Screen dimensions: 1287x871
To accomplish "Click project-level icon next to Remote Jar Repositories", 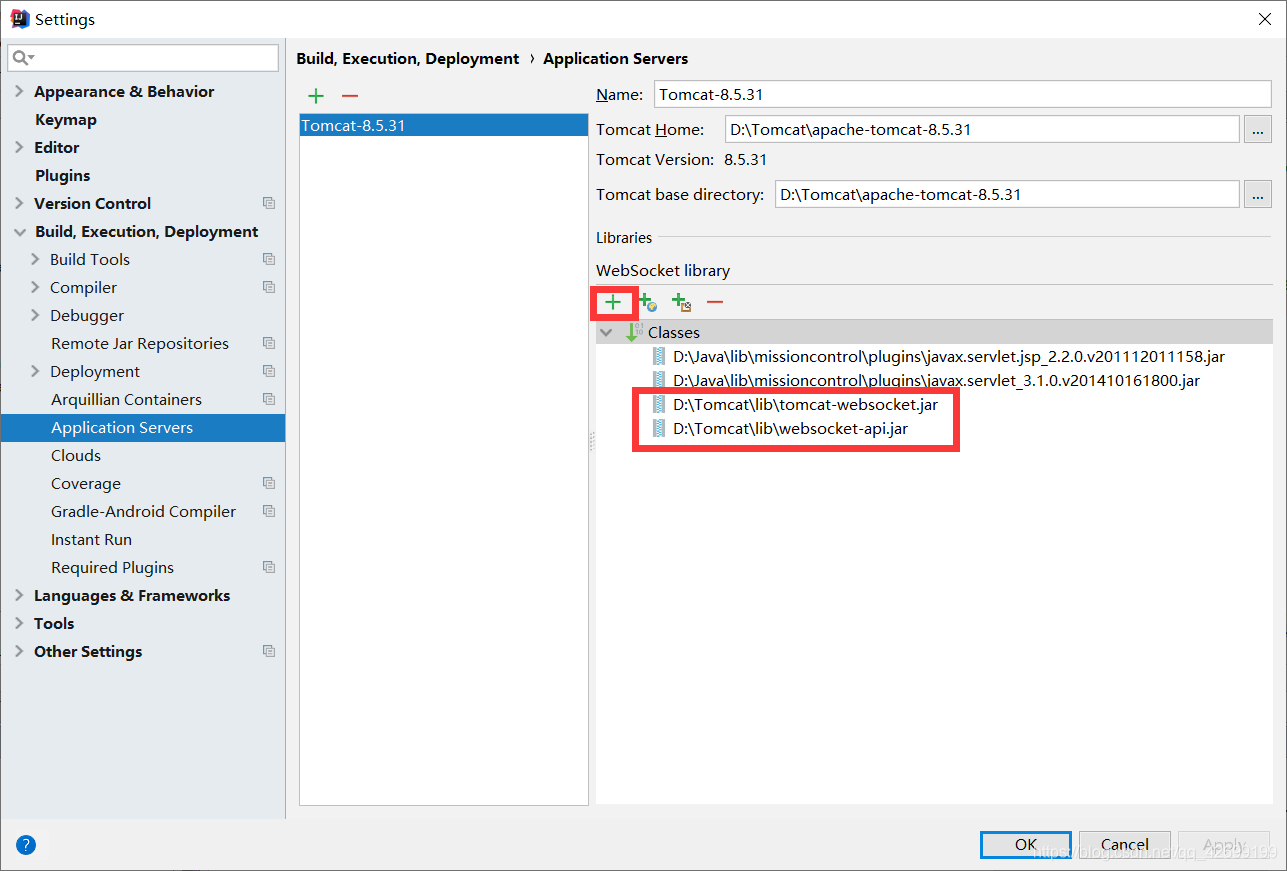I will (268, 343).
